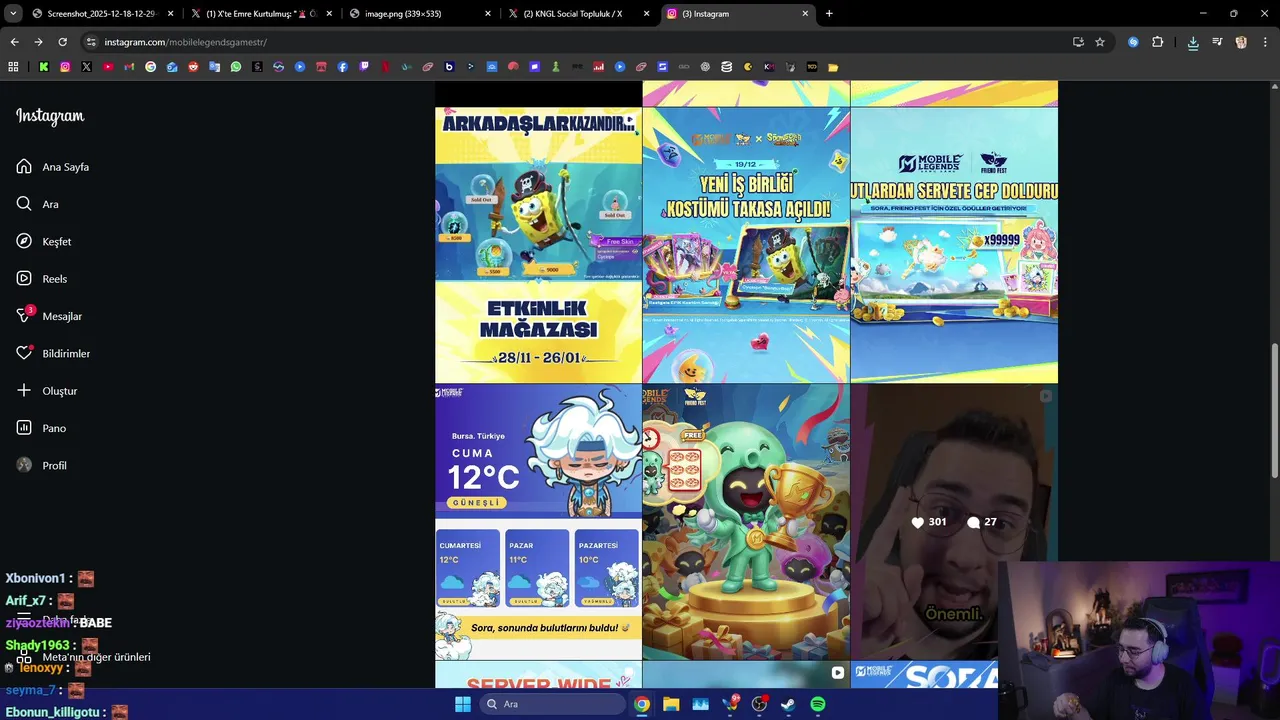
Task: Open Reddit bookmark icon
Action: (x=193, y=67)
